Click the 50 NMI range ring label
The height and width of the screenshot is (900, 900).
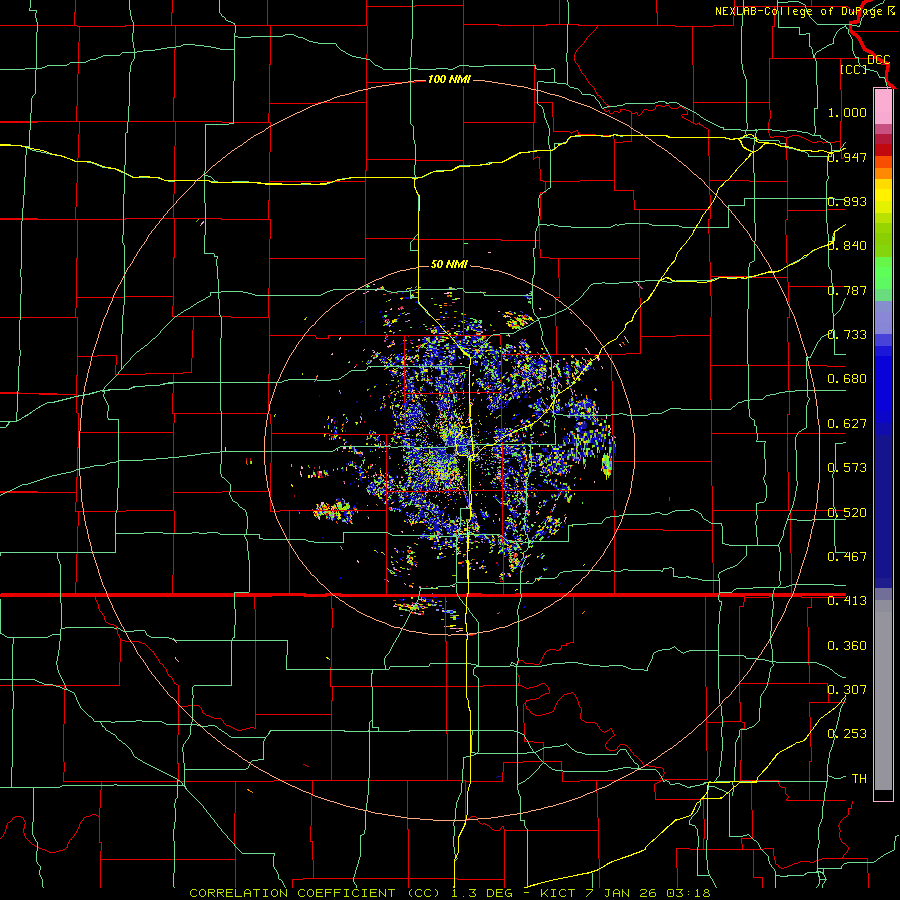(449, 264)
